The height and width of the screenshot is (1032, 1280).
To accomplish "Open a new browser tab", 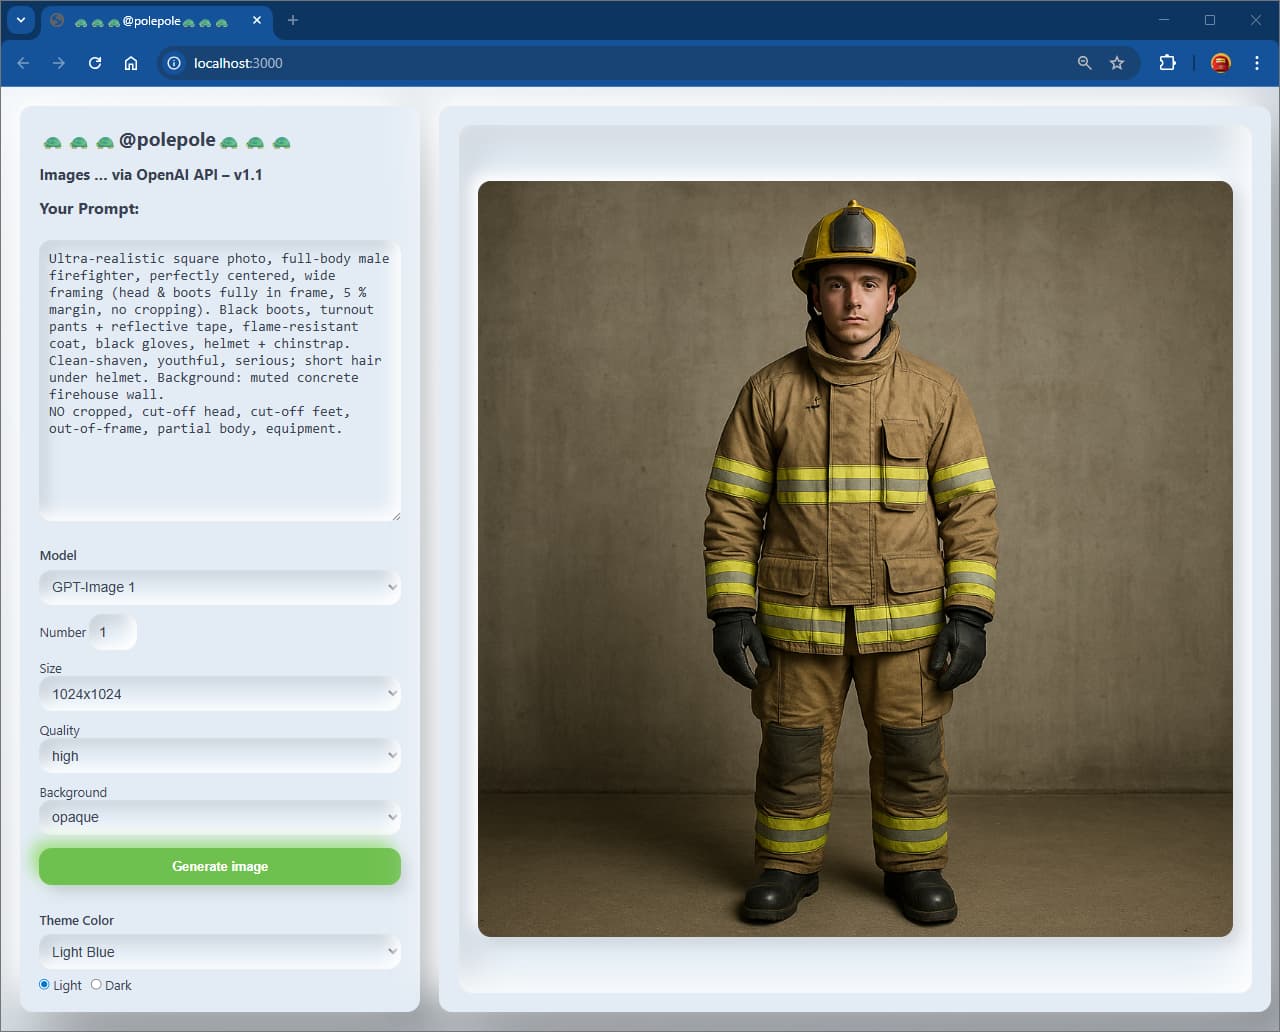I will (x=293, y=20).
